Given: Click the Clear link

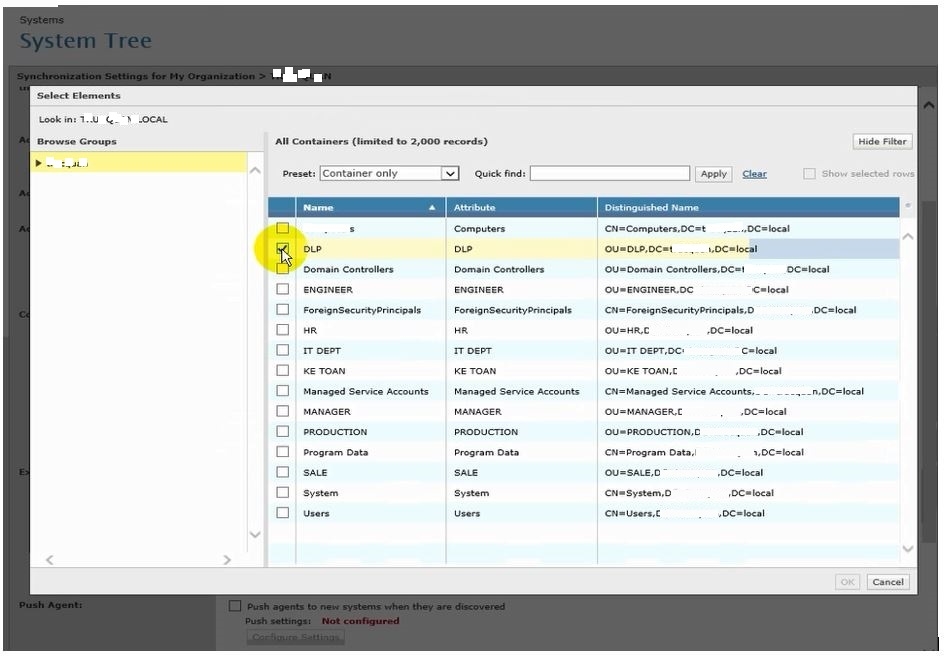Looking at the screenshot, I should pyautogui.click(x=754, y=174).
